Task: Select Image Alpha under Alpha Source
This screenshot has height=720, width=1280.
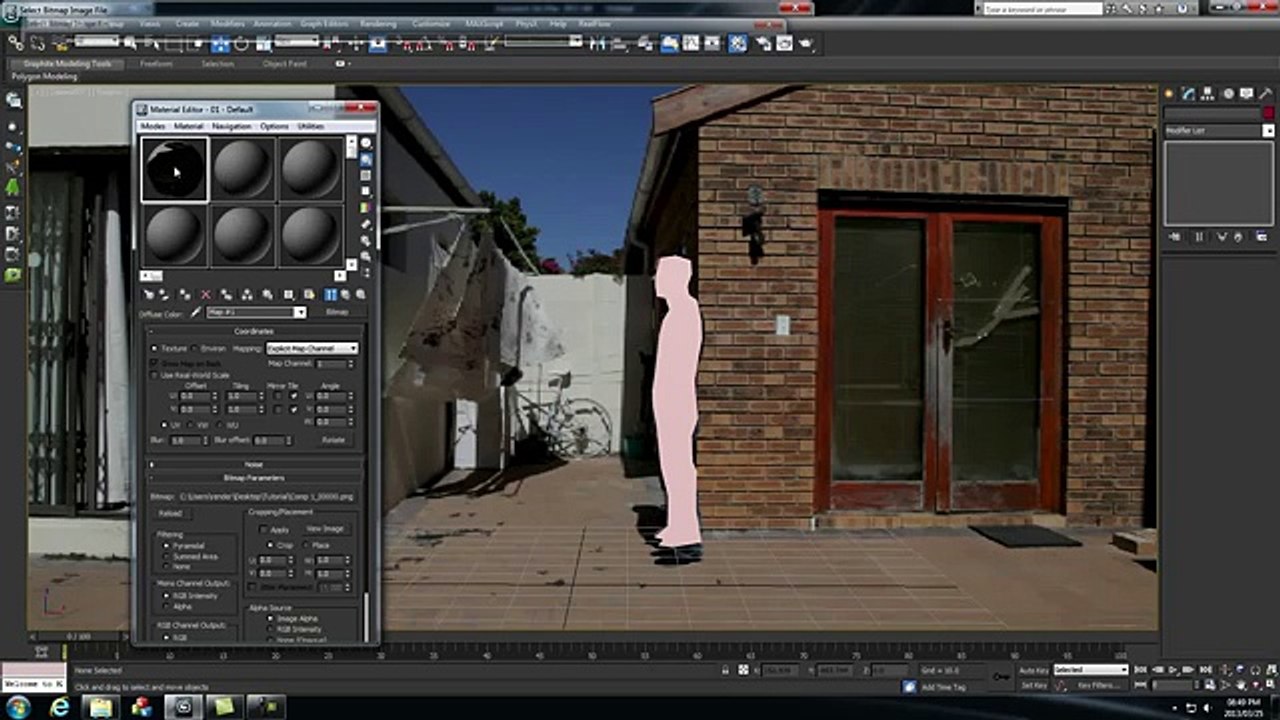Action: click(x=270, y=619)
